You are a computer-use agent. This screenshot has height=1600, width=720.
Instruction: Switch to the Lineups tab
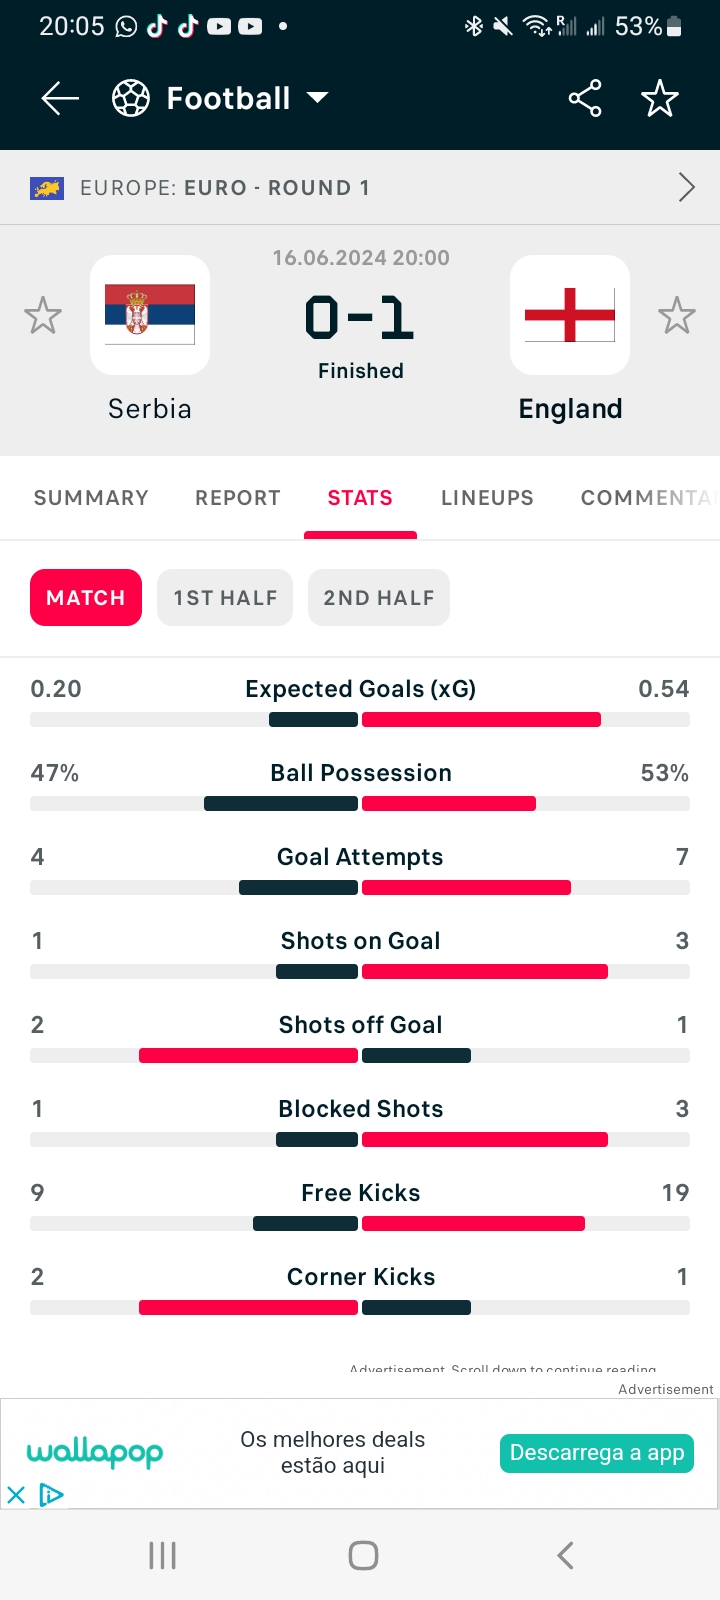coord(487,498)
